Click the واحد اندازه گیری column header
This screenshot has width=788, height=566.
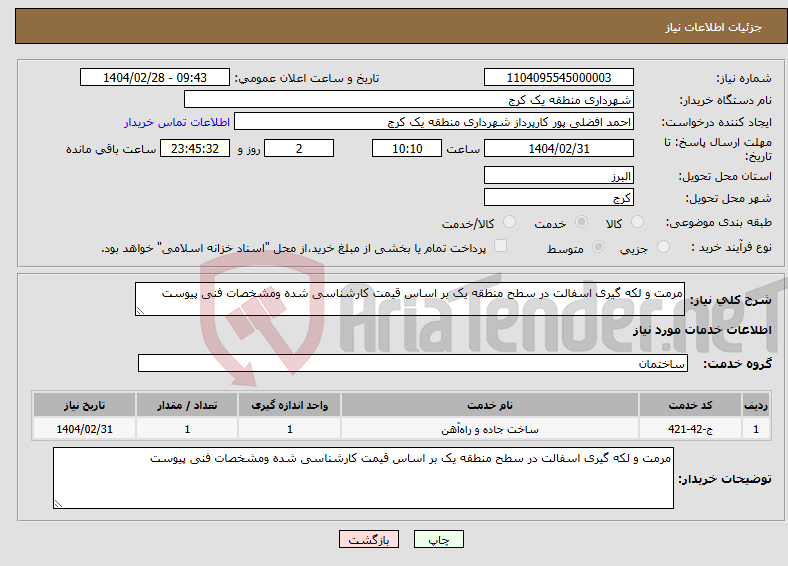(290, 405)
